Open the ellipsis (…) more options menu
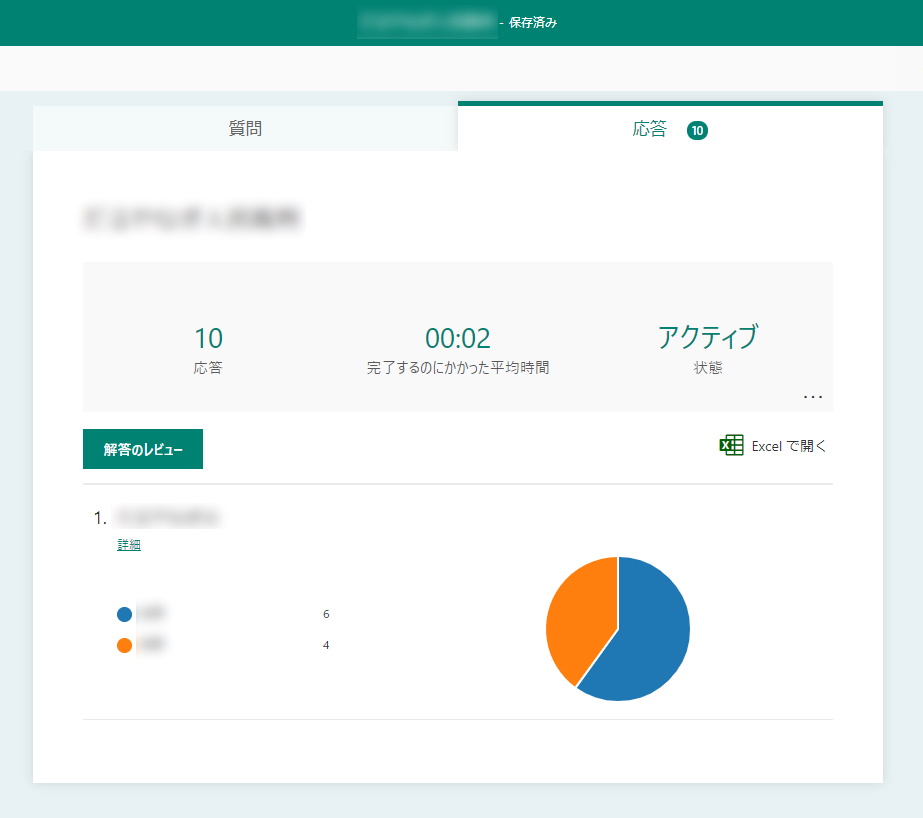The height and width of the screenshot is (818, 923). coord(813,396)
